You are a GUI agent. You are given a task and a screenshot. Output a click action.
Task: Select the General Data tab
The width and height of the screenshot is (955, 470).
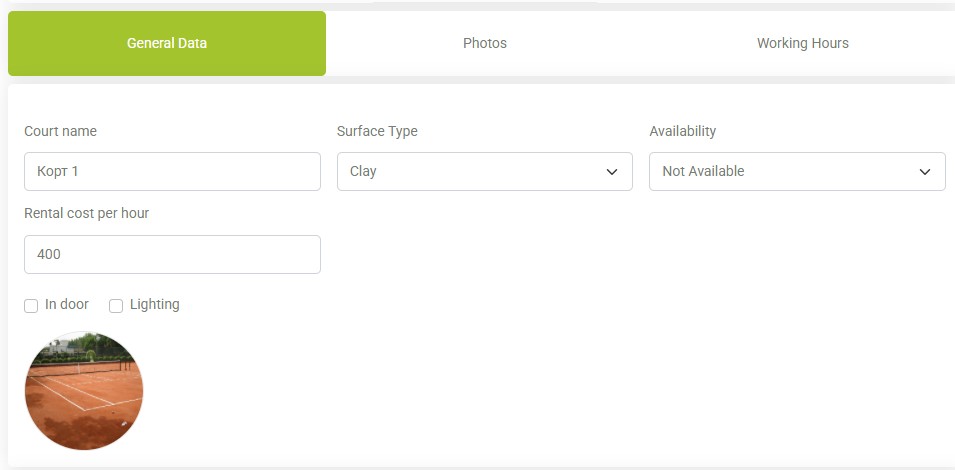point(167,43)
